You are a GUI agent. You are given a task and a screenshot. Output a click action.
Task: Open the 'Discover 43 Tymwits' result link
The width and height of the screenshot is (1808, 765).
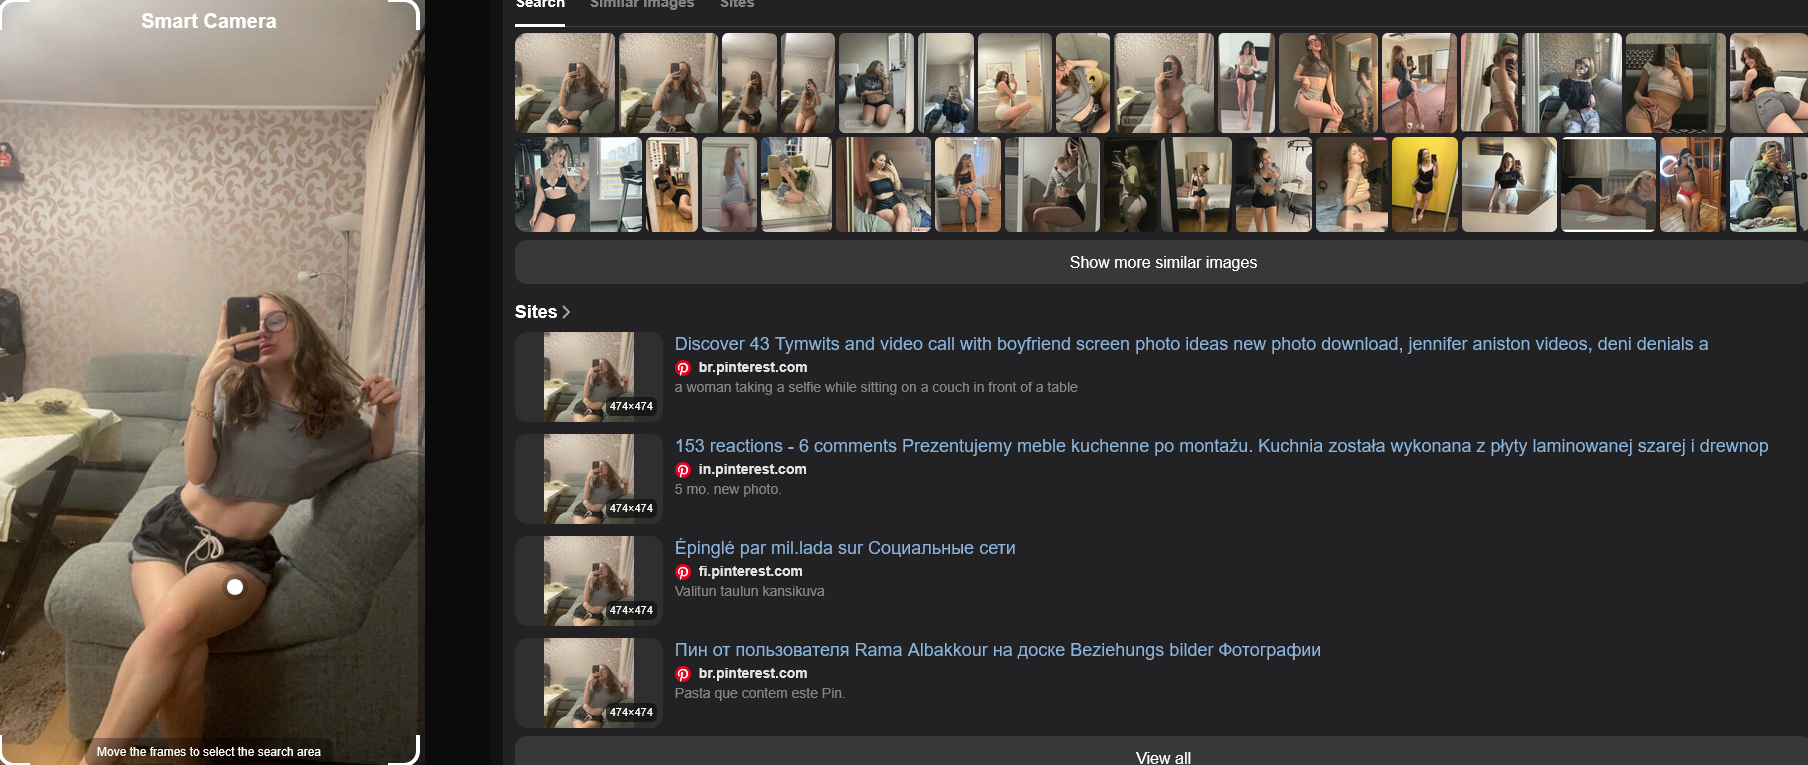click(1191, 344)
